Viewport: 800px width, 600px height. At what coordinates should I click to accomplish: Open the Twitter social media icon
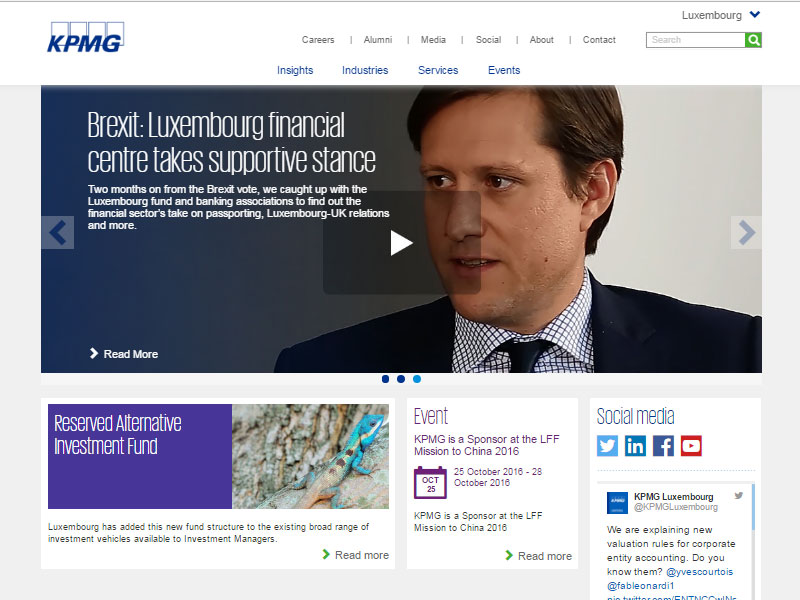(x=607, y=446)
